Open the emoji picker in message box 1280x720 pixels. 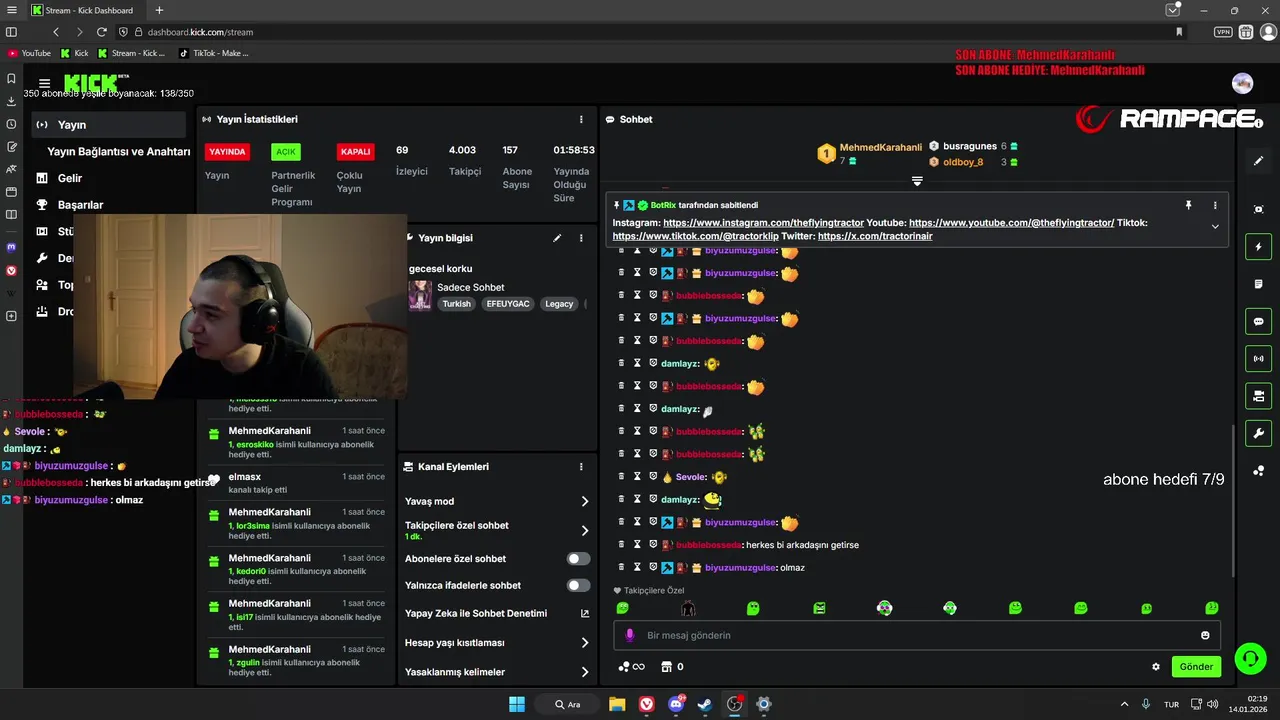(x=1205, y=635)
